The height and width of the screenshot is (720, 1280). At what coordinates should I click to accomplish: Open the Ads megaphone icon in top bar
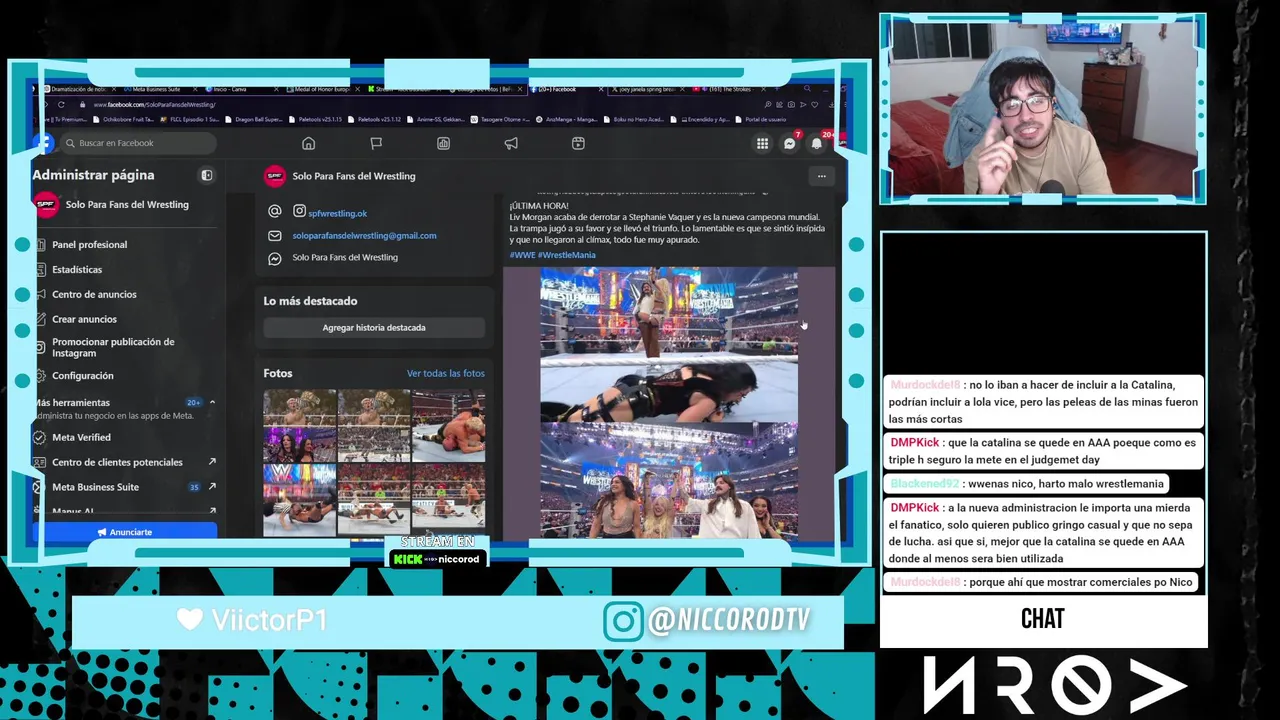511,143
